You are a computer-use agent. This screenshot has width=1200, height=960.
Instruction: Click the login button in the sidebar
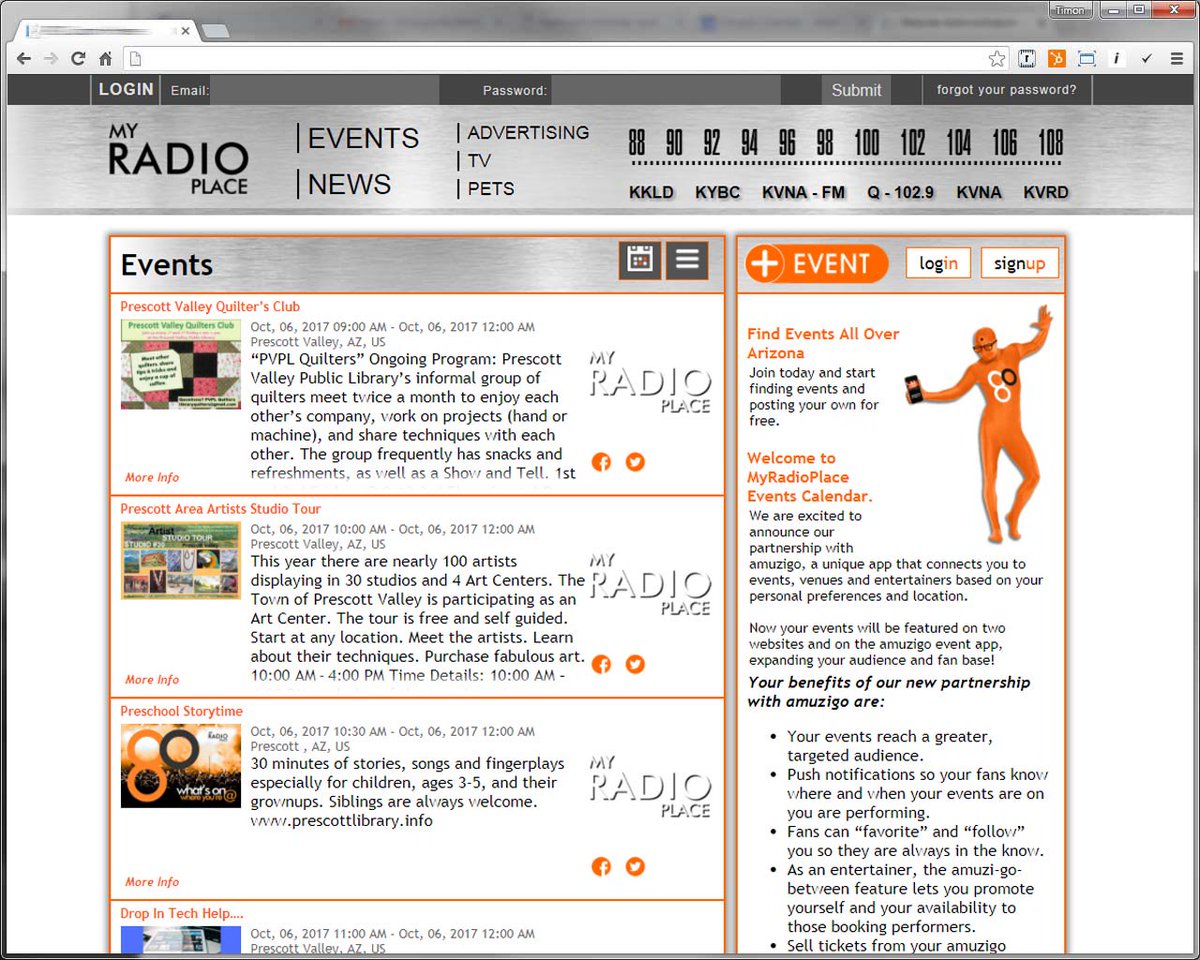click(x=938, y=263)
